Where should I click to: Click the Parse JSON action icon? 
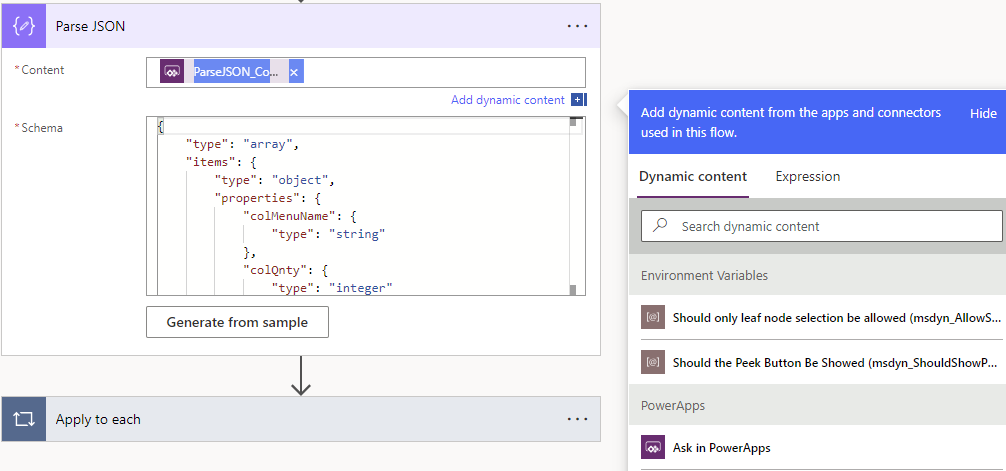pyautogui.click(x=24, y=26)
